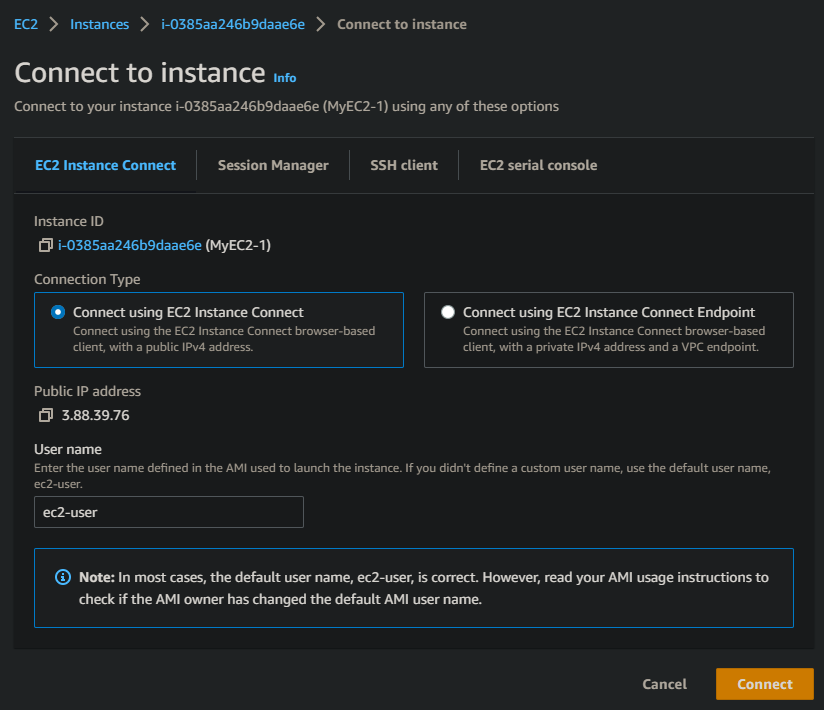824x710 pixels.
Task: Click the Connect to instance page heading
Action: pyautogui.click(x=140, y=73)
